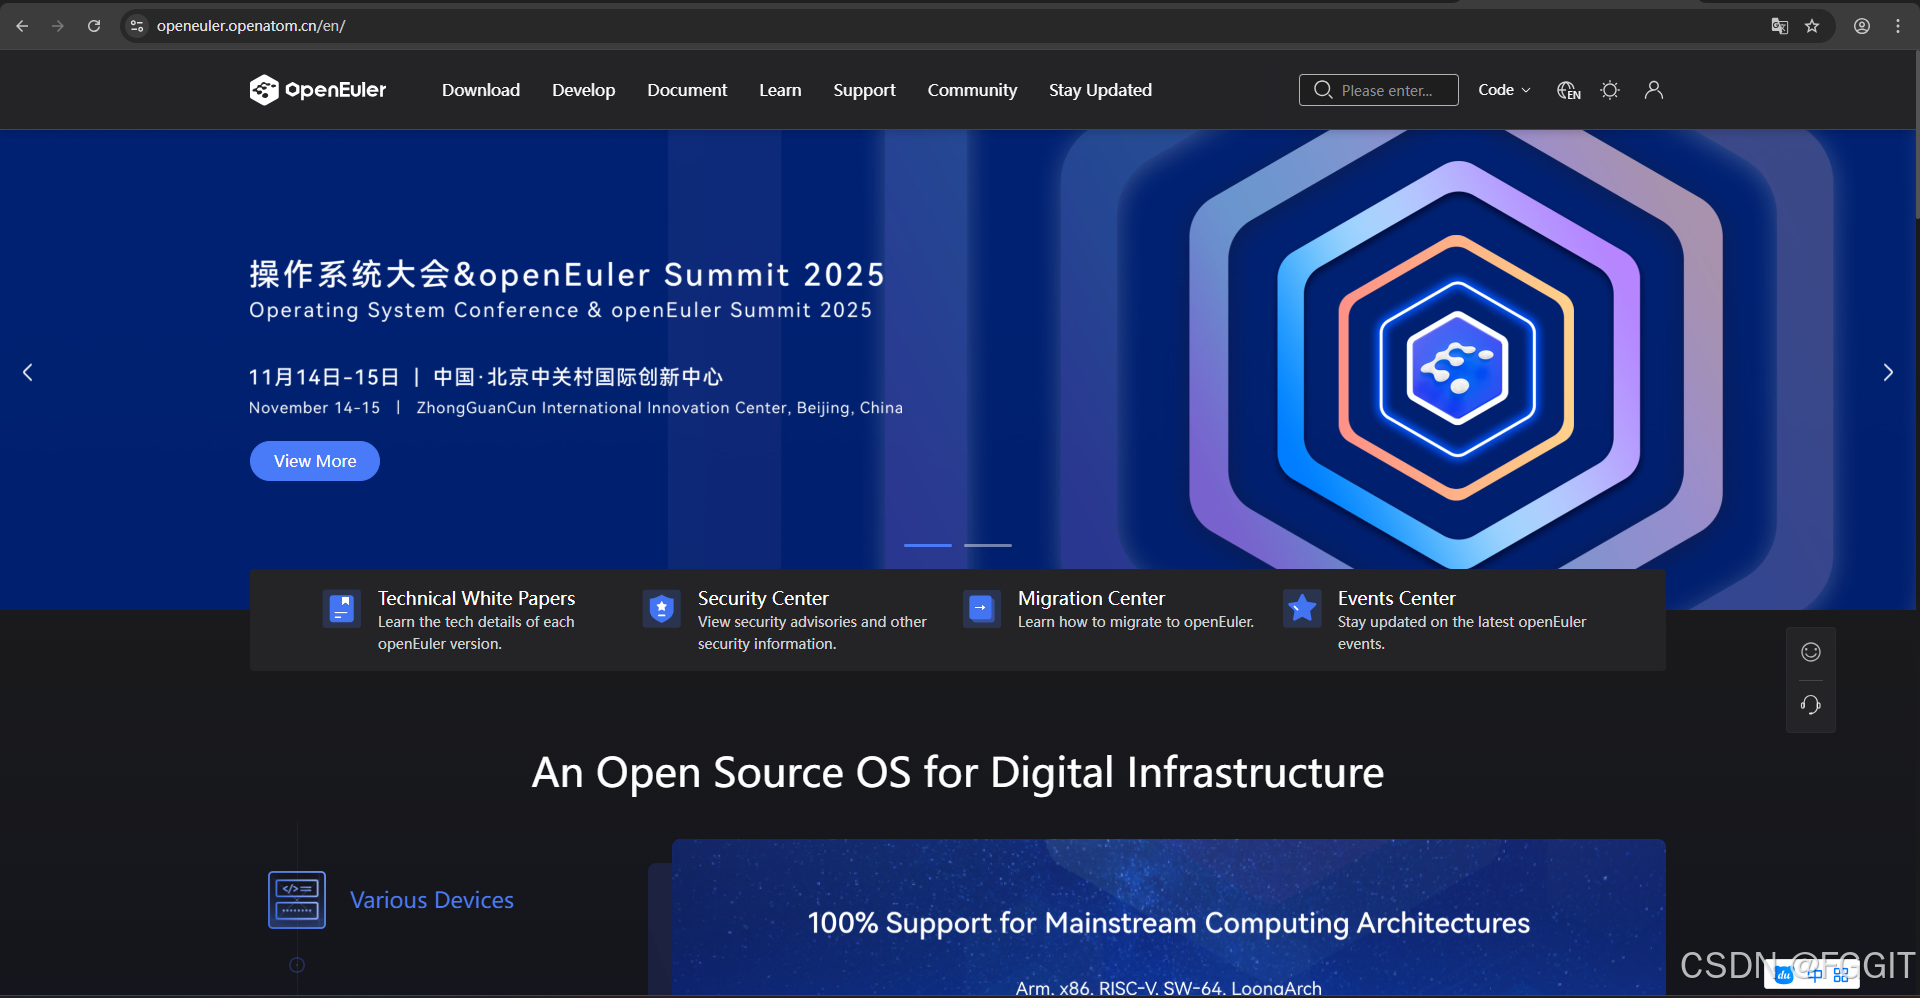Viewport: 1920px width, 998px height.
Task: Click the site search input field
Action: [x=1379, y=90]
